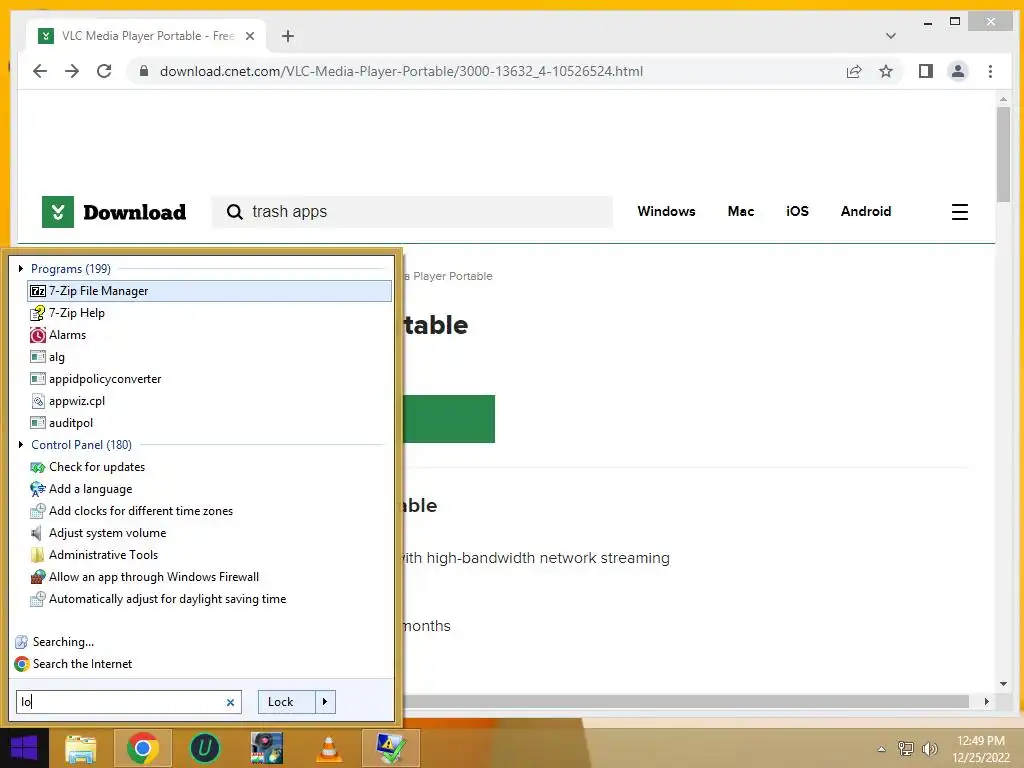View site security lock info
Screen dimensions: 1024x768
coord(144,71)
